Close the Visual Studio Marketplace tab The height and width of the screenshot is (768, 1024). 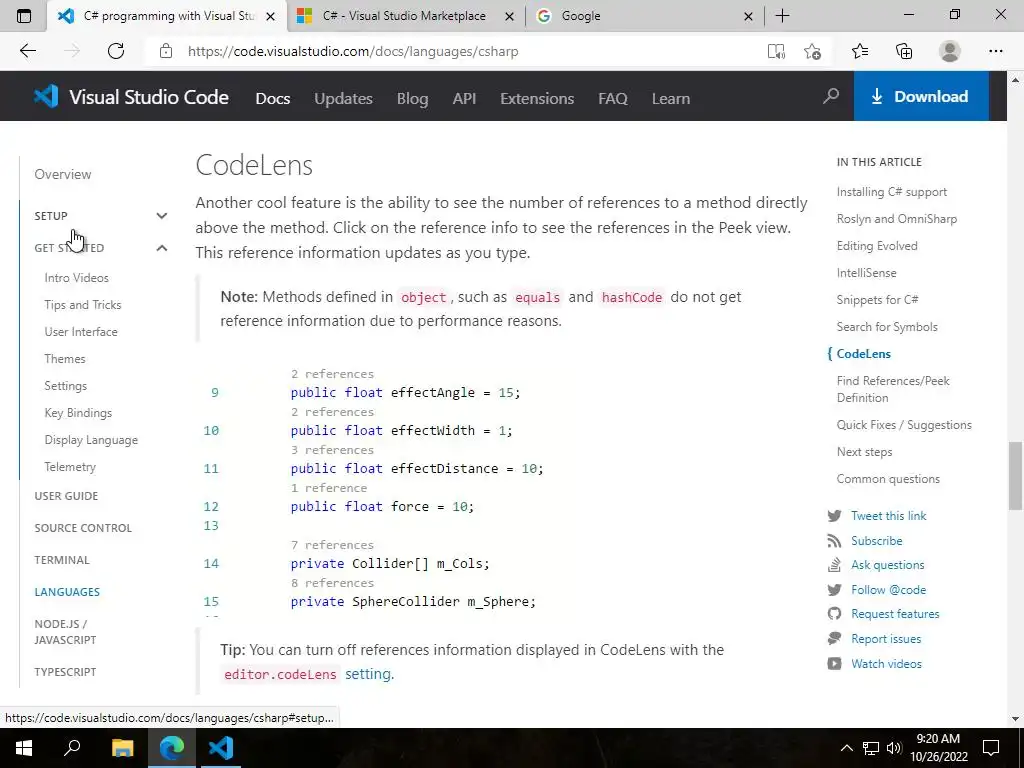tap(509, 16)
